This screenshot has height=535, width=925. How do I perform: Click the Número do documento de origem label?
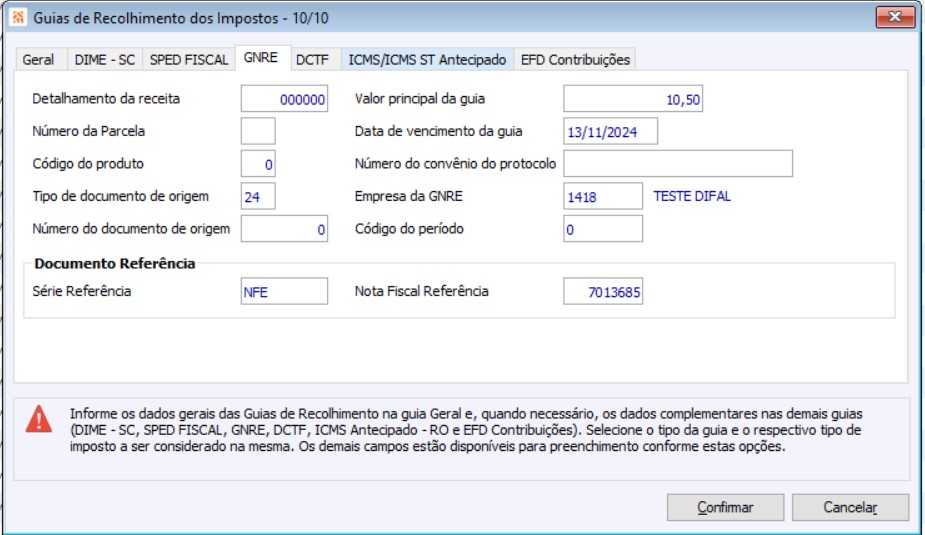click(131, 228)
